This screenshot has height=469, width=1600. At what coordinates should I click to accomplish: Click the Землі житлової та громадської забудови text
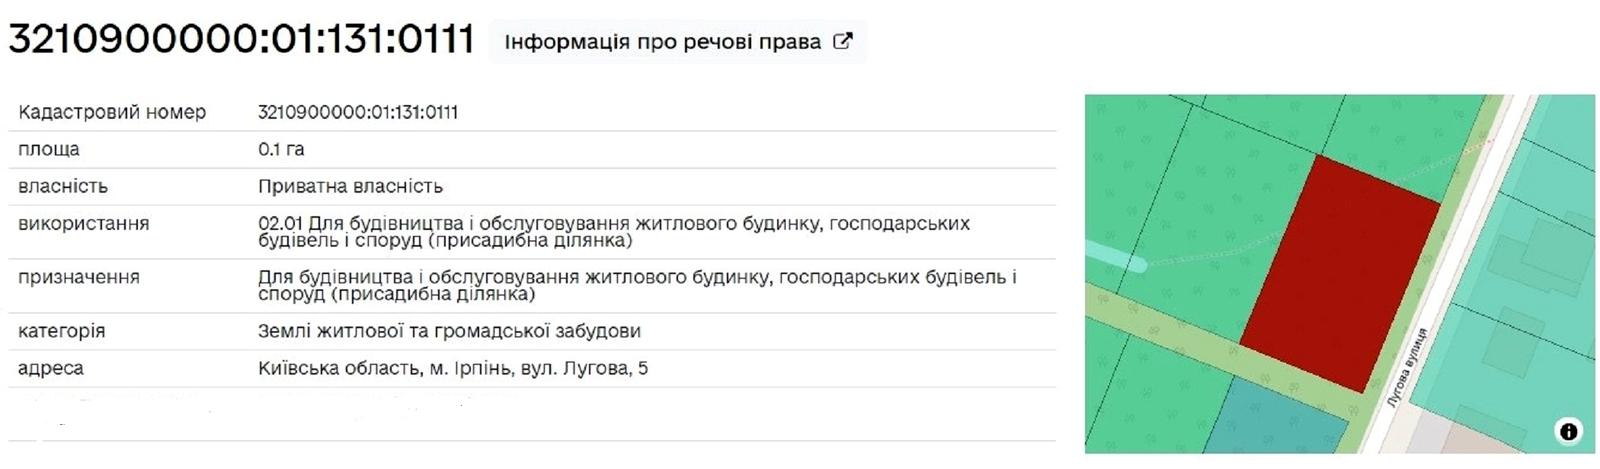point(449,331)
